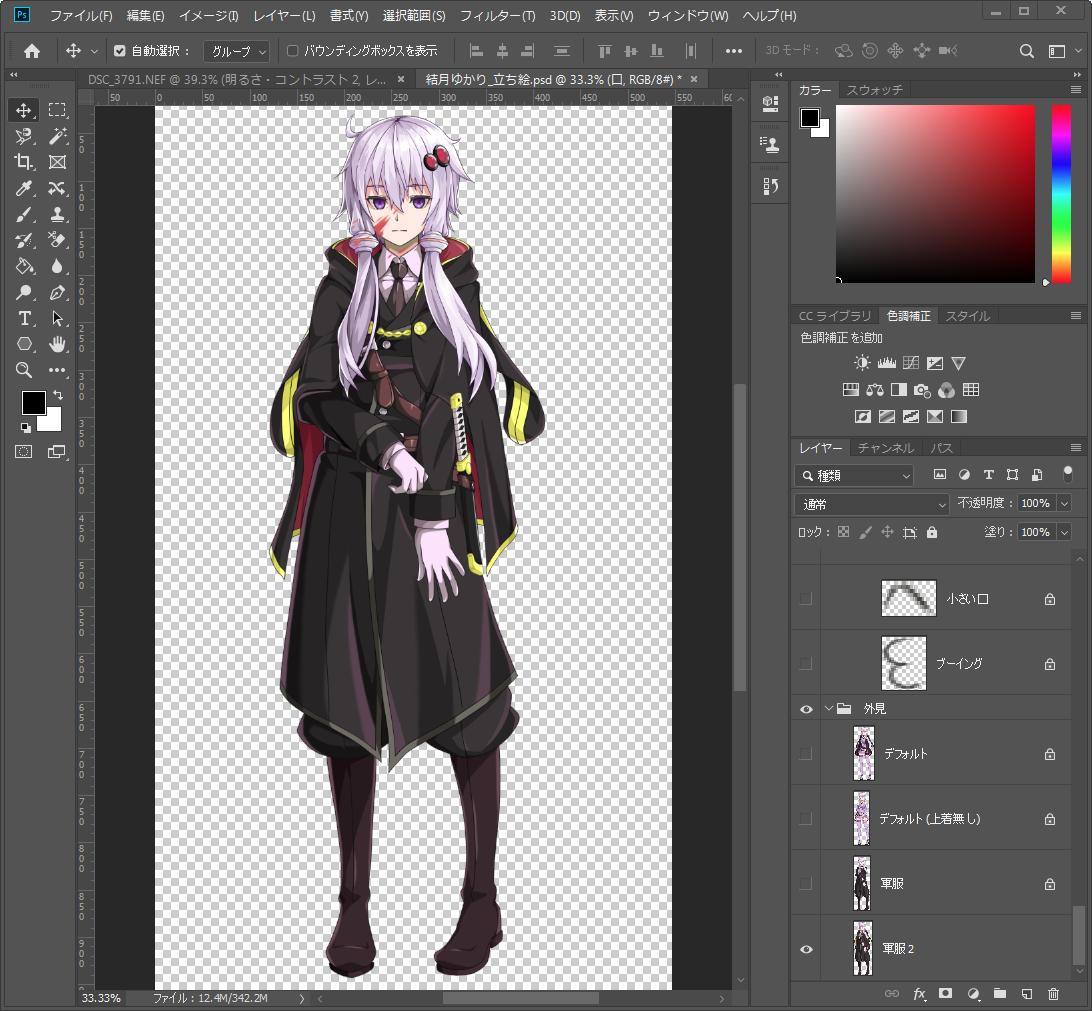Open the Layers panel menu
The image size is (1092, 1011).
[1076, 448]
